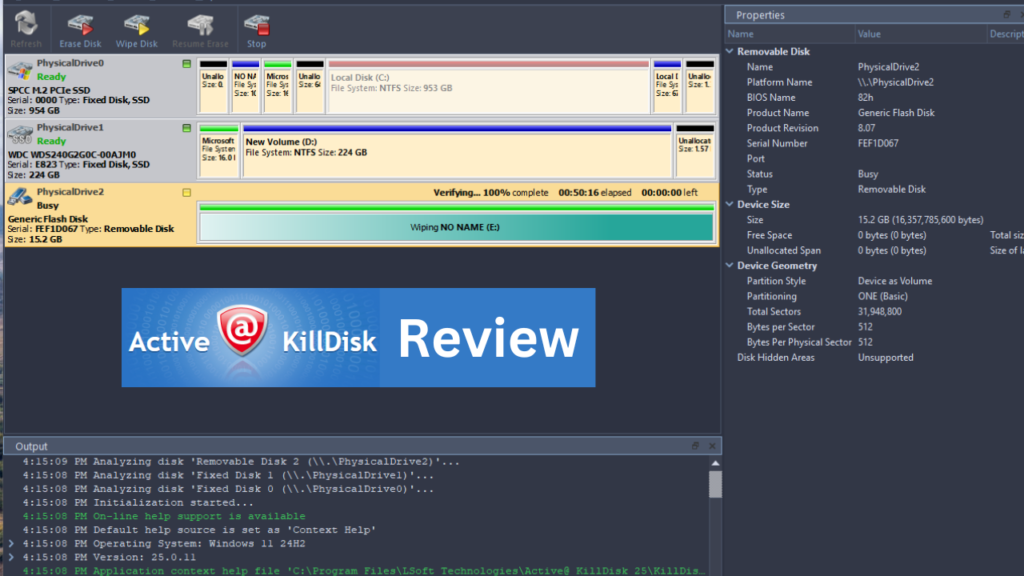Select the Platform Name property row label
The width and height of the screenshot is (1024, 576).
(780, 82)
